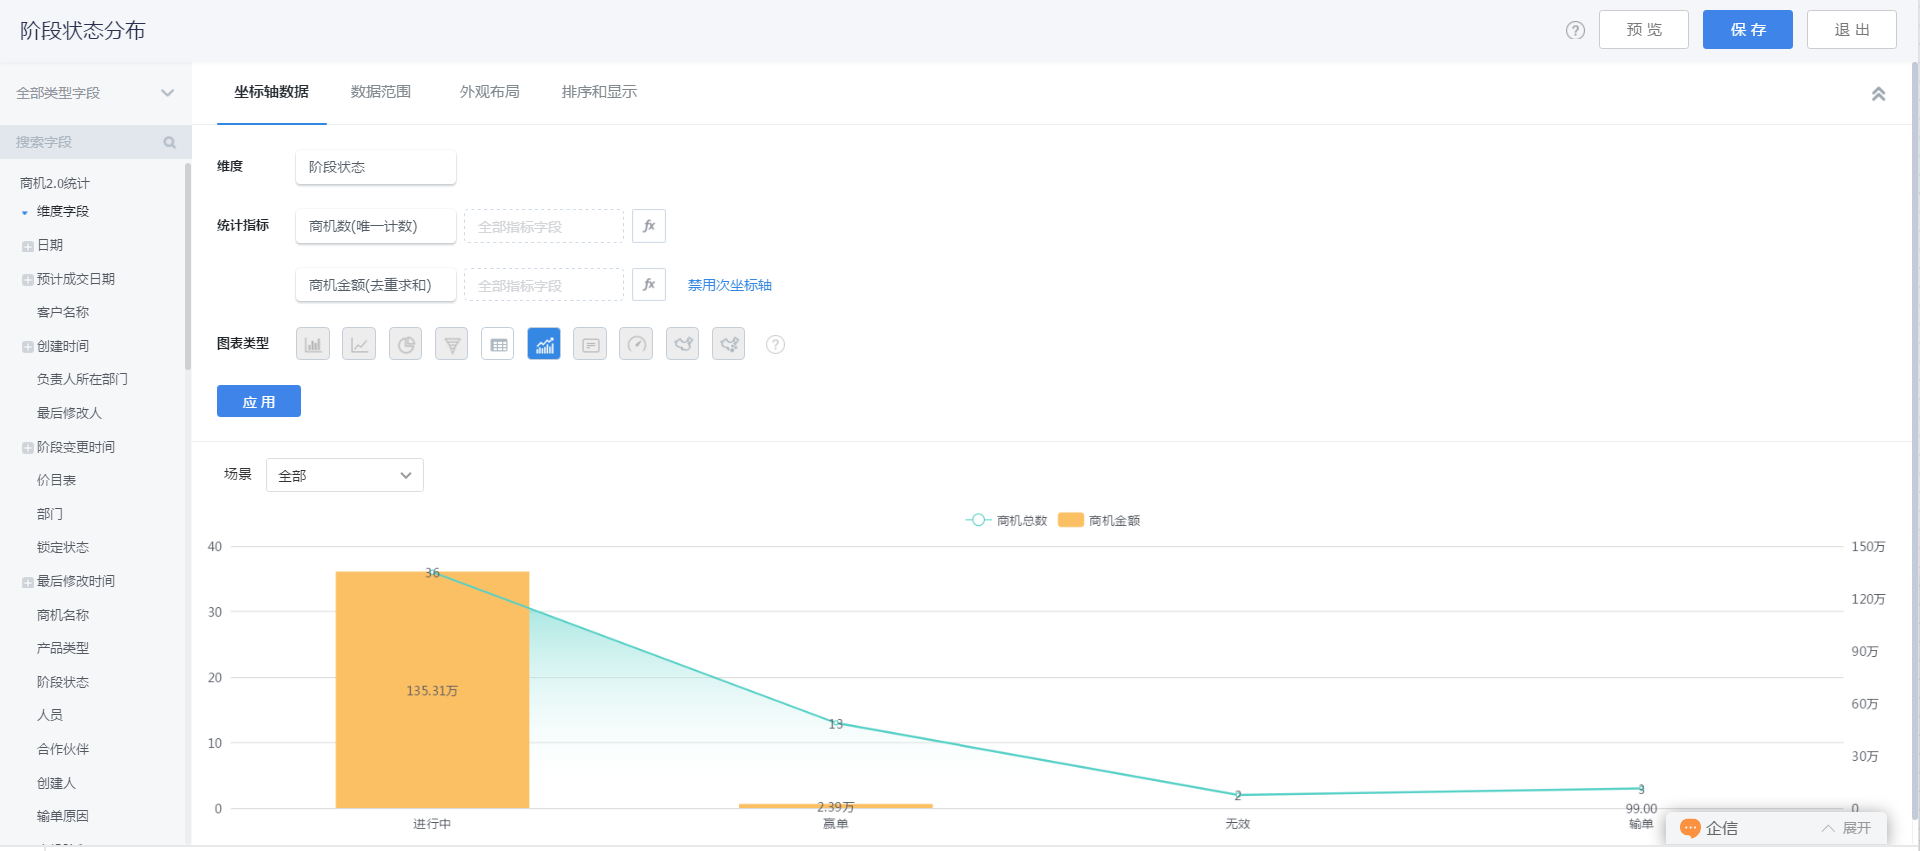Image resolution: width=1920 pixels, height=851 pixels.
Task: Switch to the 排序和显示 tab
Action: click(x=599, y=92)
